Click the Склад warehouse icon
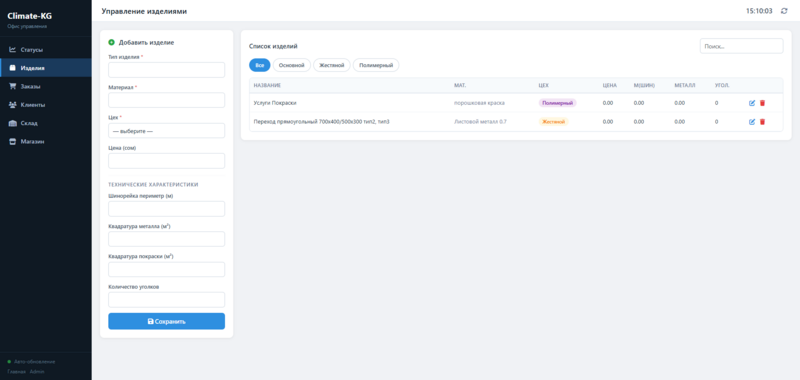Viewport: 800px width, 380px height. (x=12, y=123)
